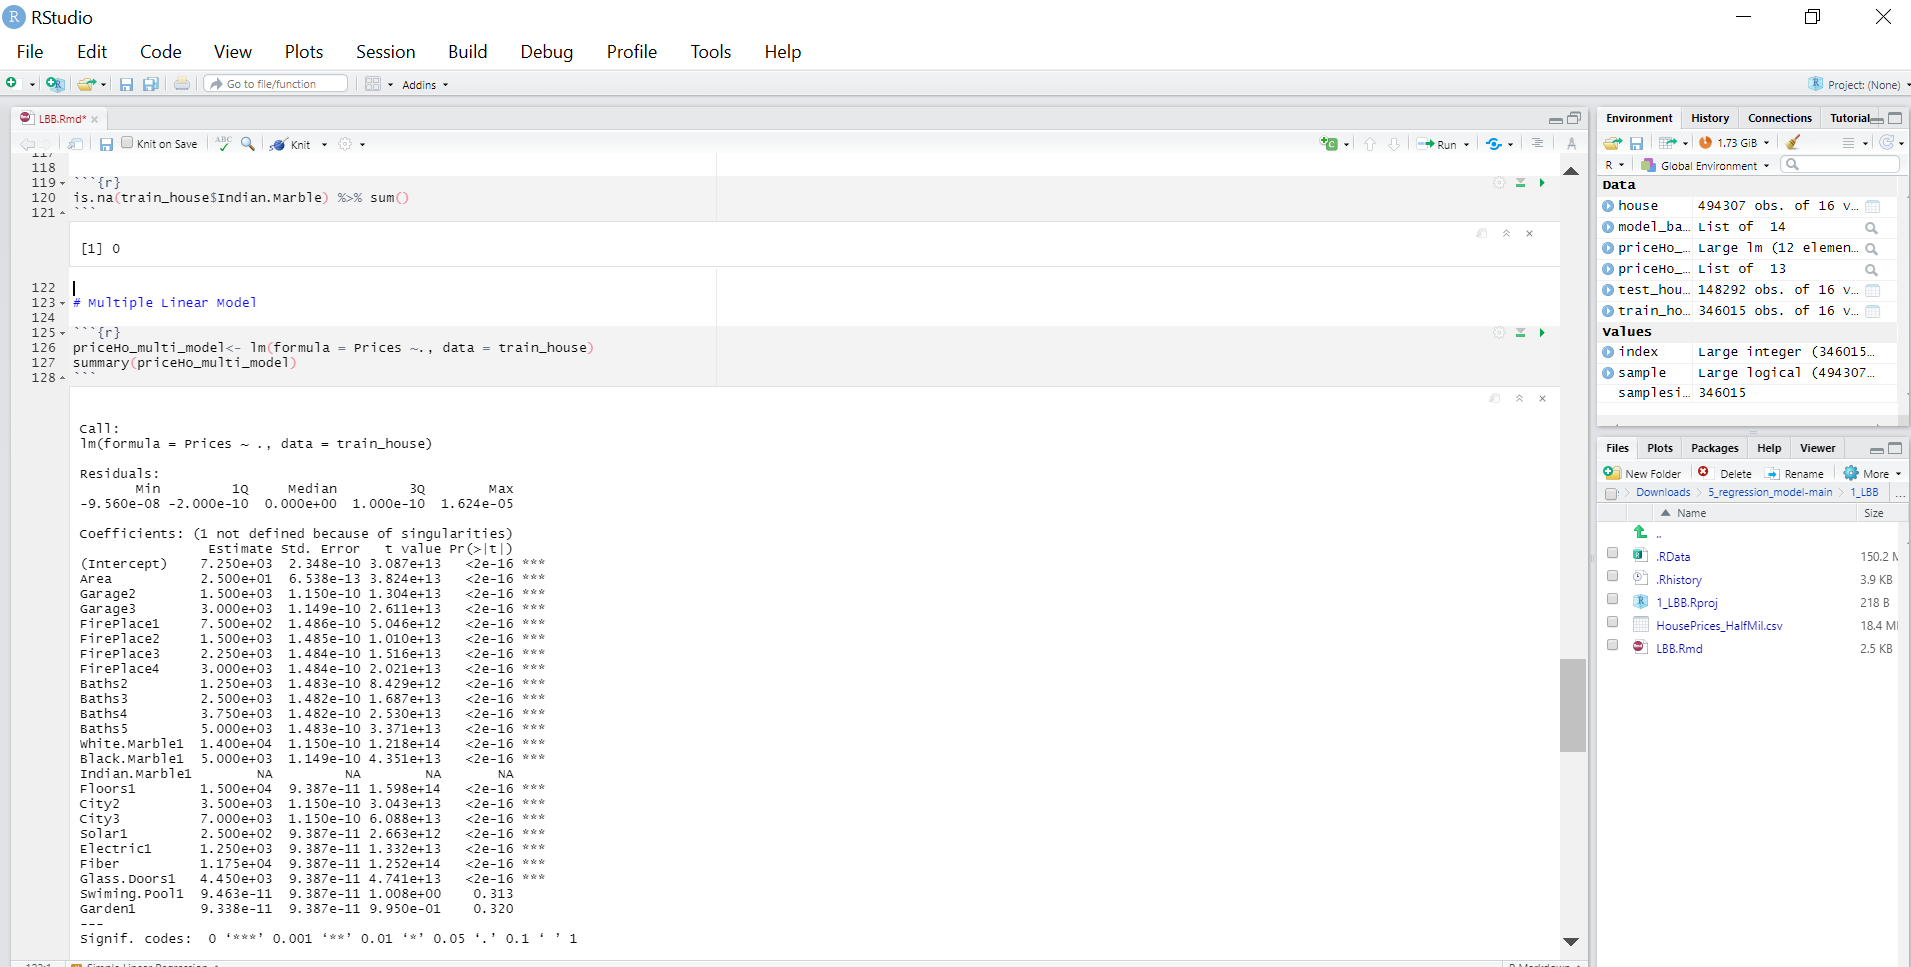Run the multiple linear model chunk

[1543, 333]
